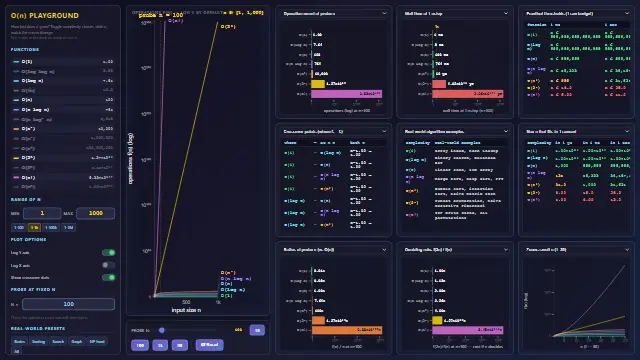Click the 'probe n = 100' chart annotation
Screen dimensions: 640x360
161,15
